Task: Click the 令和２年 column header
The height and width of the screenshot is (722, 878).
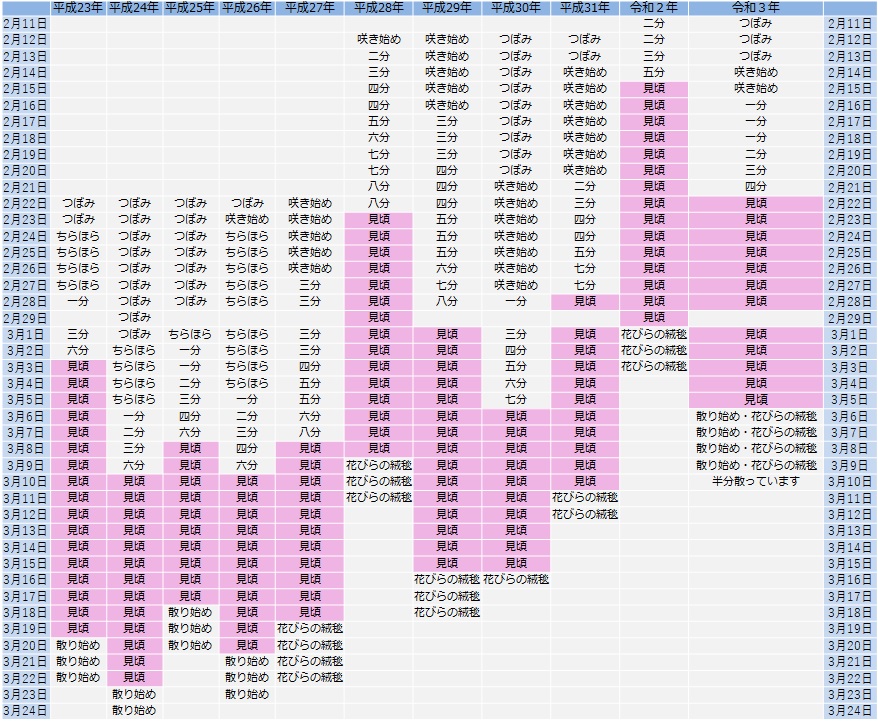Action: coord(652,7)
